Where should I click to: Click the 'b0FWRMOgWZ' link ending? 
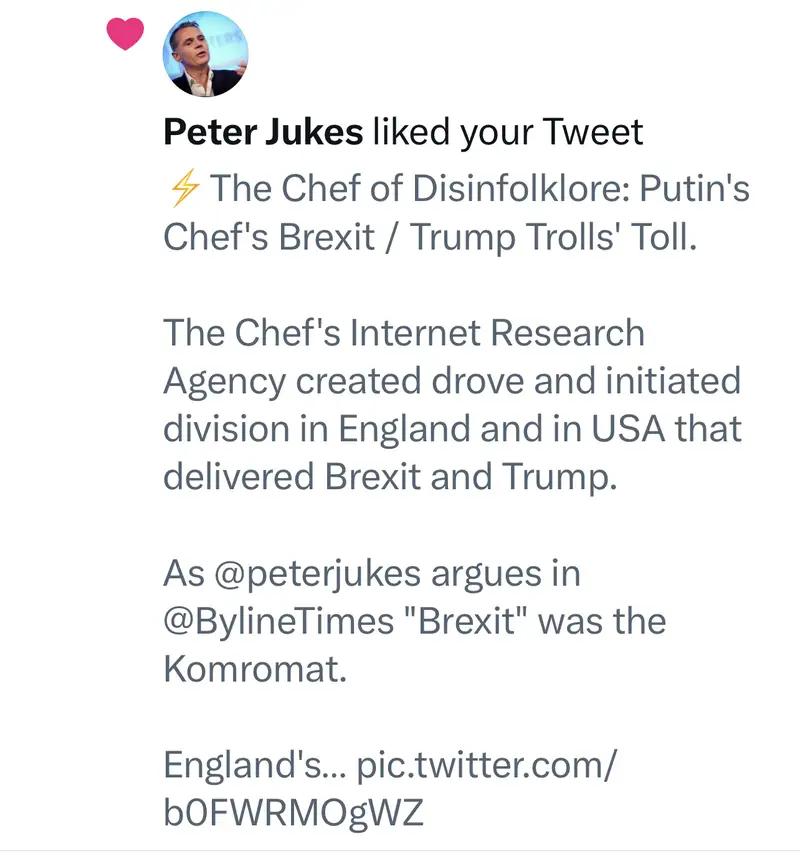[x=292, y=812]
